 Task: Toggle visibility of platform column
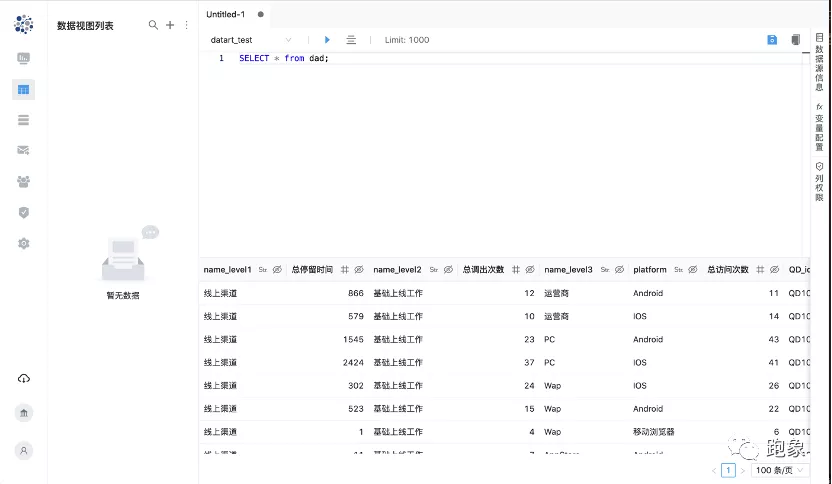pos(692,270)
